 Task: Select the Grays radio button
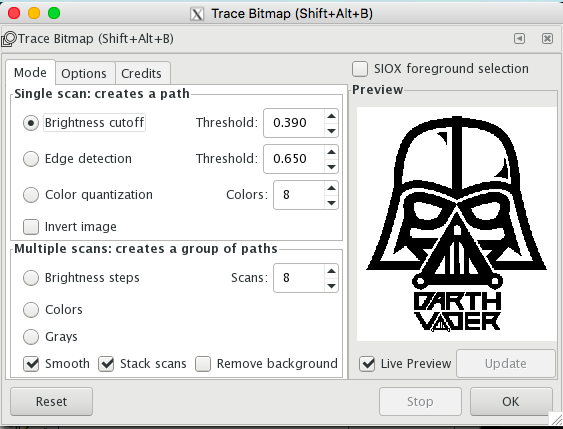coord(31,337)
